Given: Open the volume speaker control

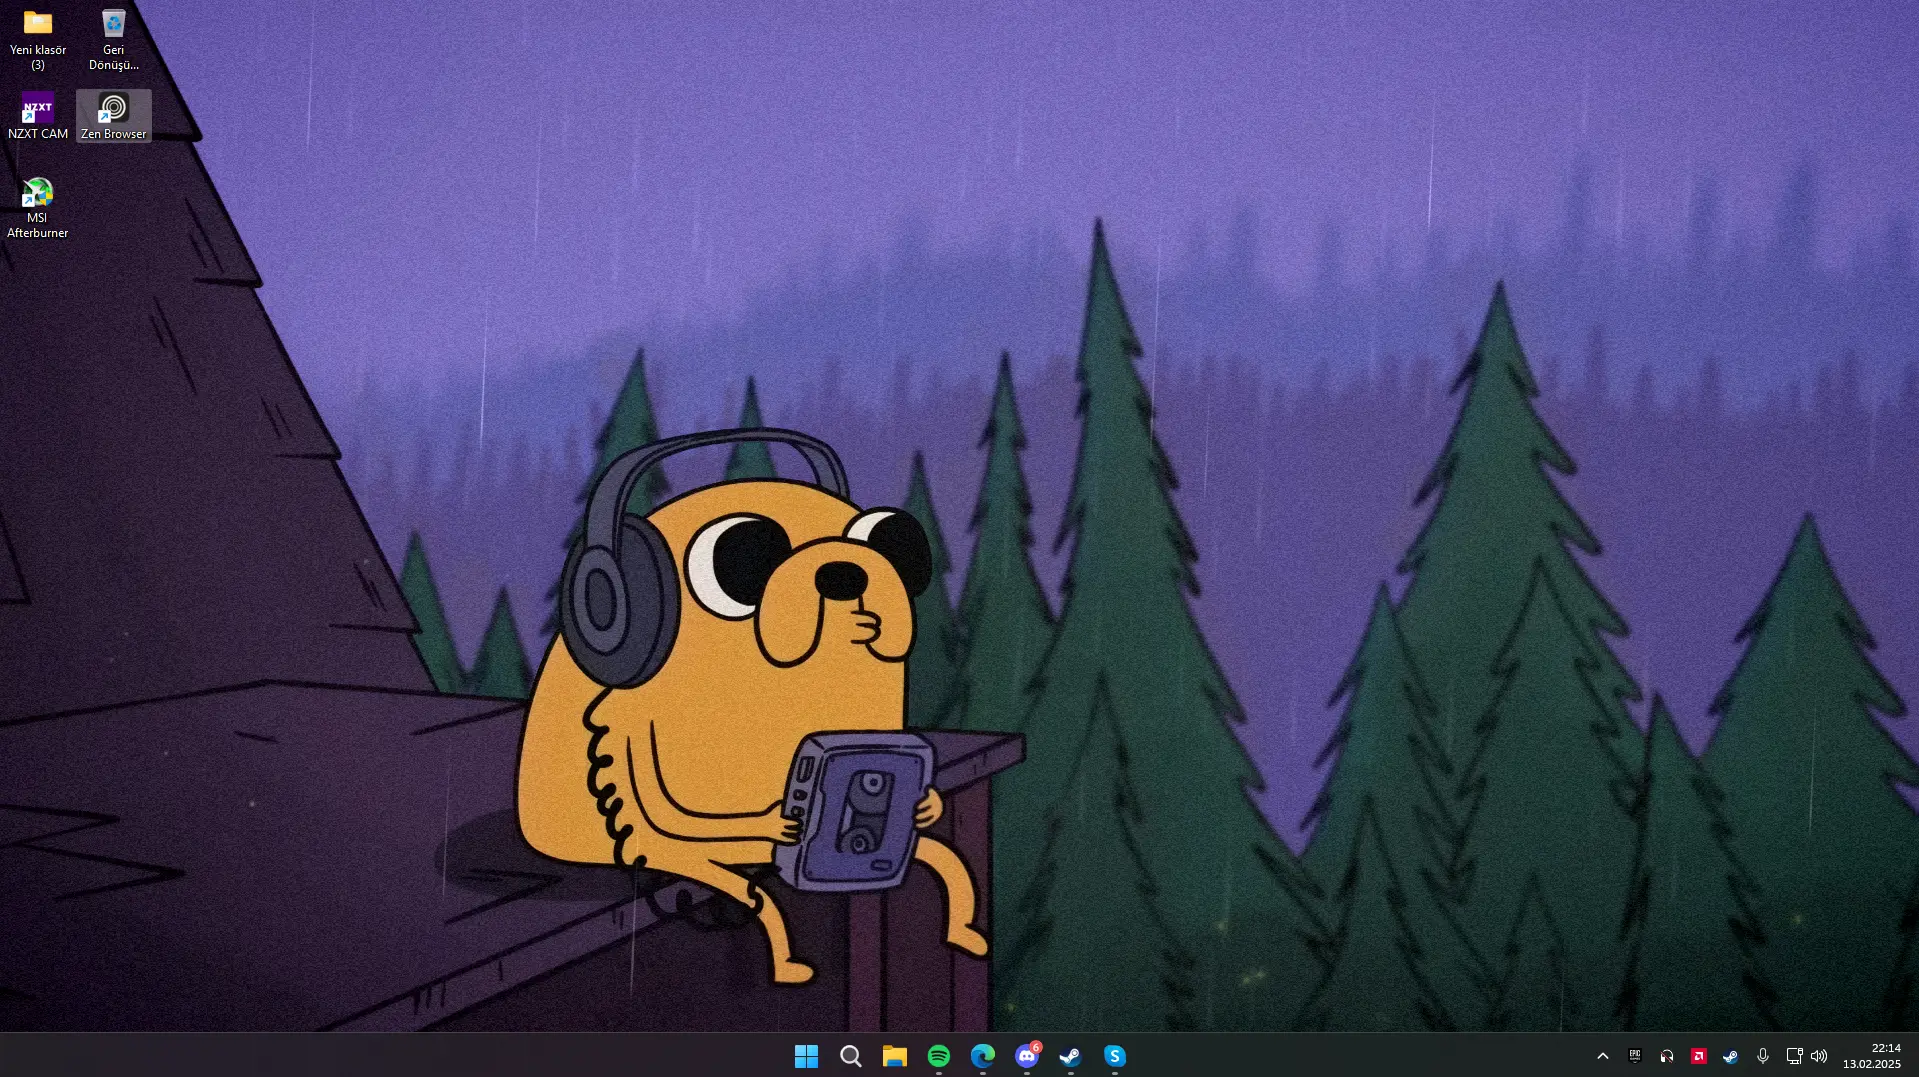Looking at the screenshot, I should [1819, 1056].
